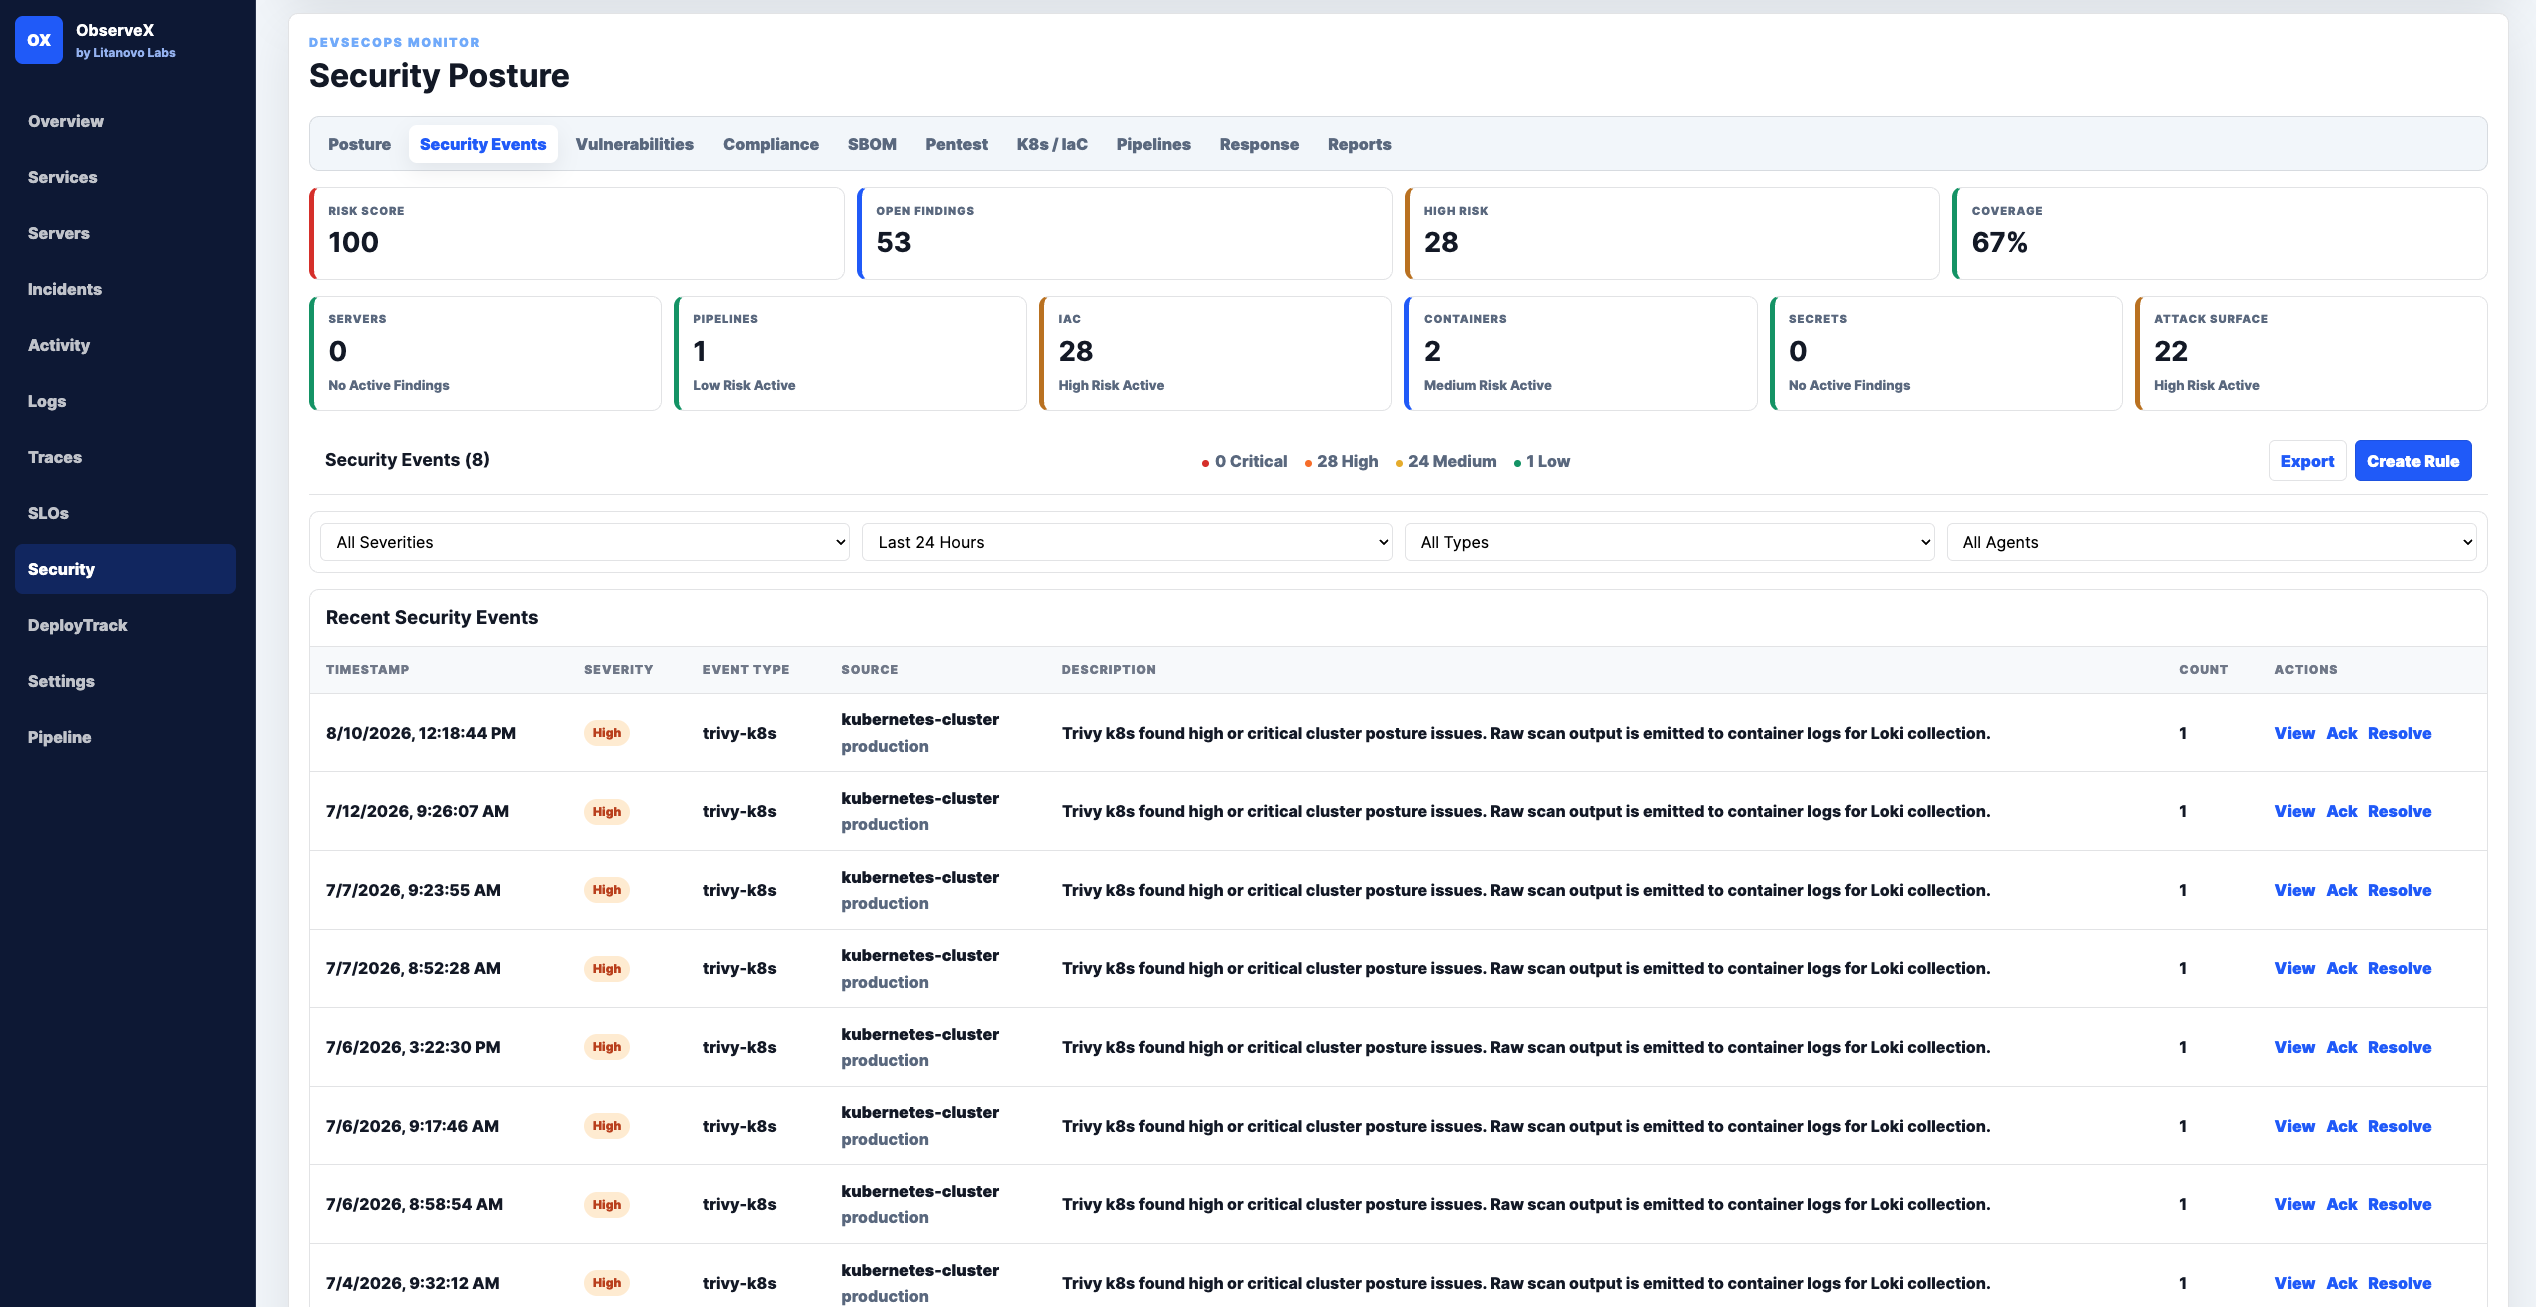Resolve the 7/7/2026 9:23:55 AM event
This screenshot has height=1307, width=2536.
coord(2399,890)
